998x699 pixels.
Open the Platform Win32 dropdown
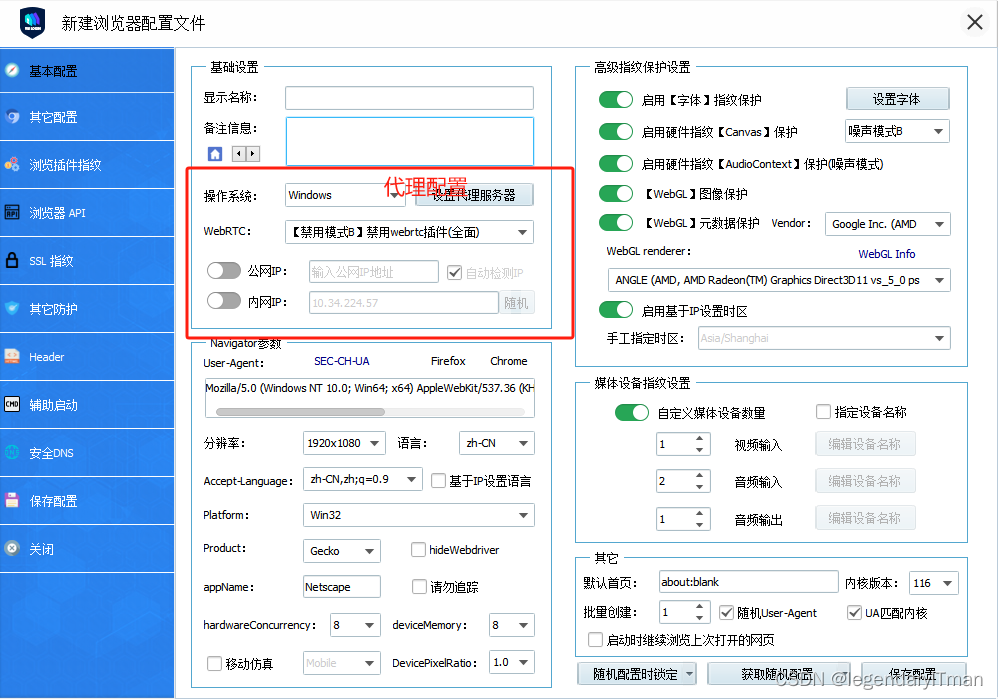[419, 515]
